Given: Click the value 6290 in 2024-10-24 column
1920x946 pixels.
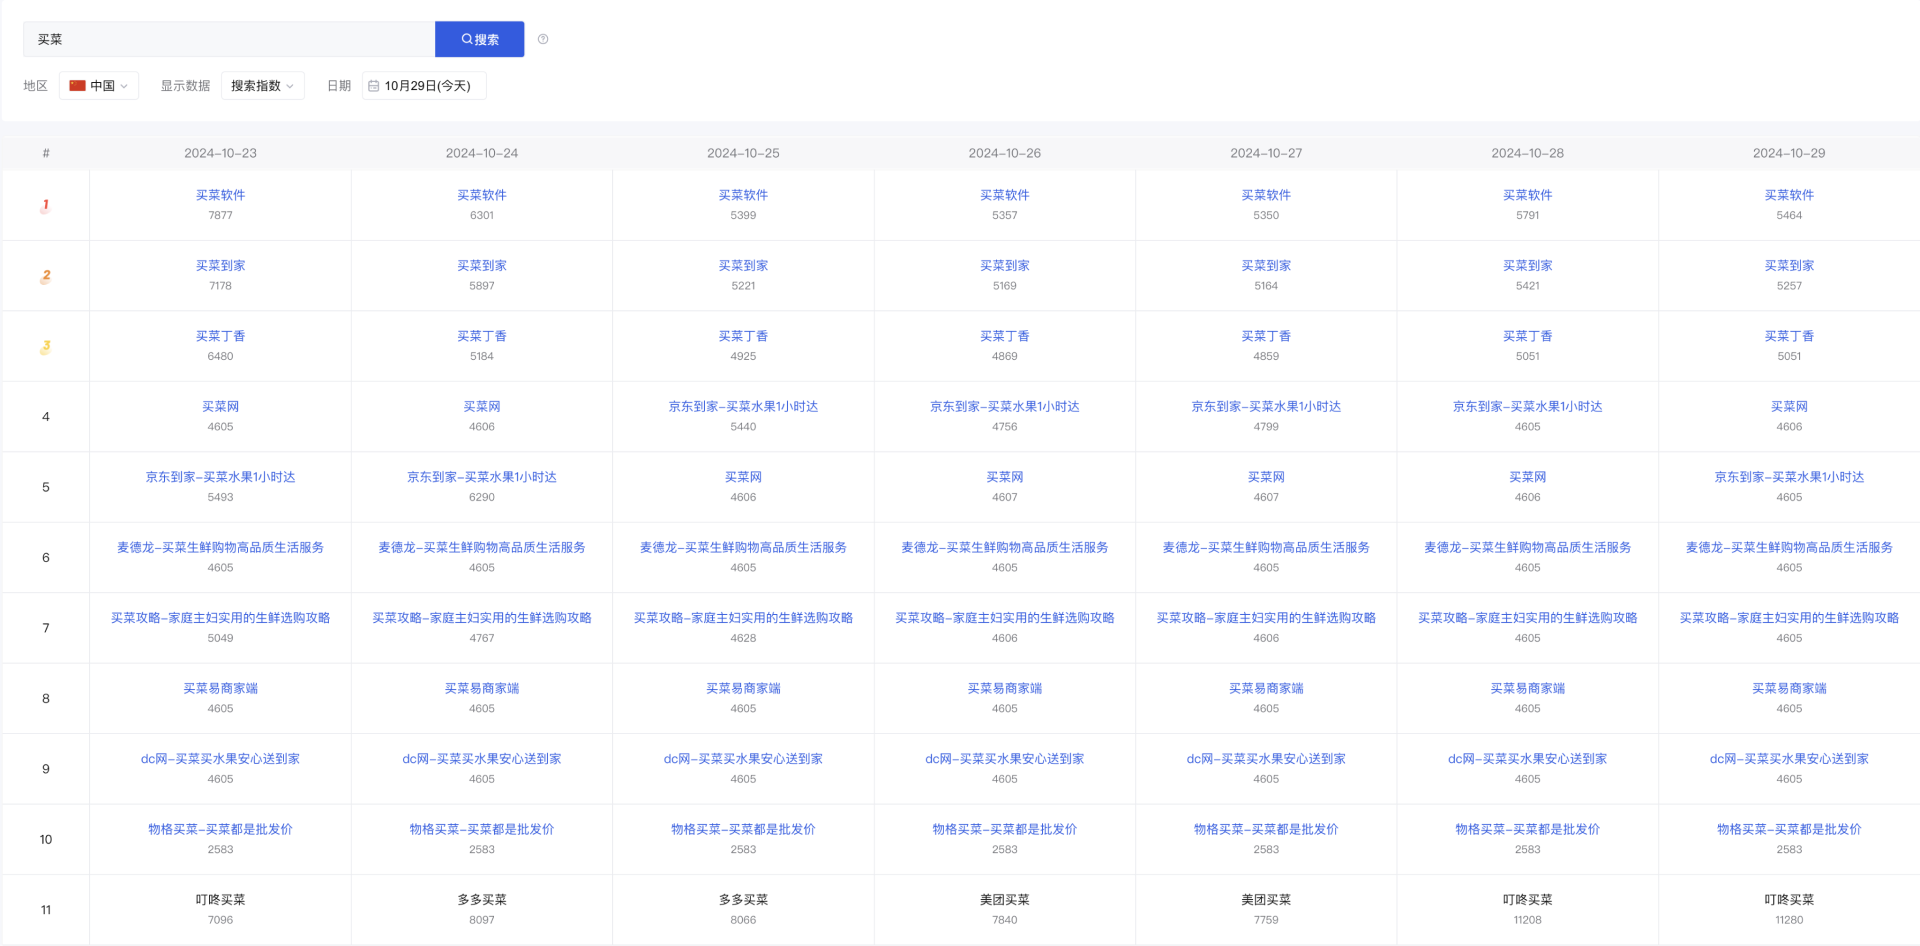Looking at the screenshot, I should (x=482, y=497).
